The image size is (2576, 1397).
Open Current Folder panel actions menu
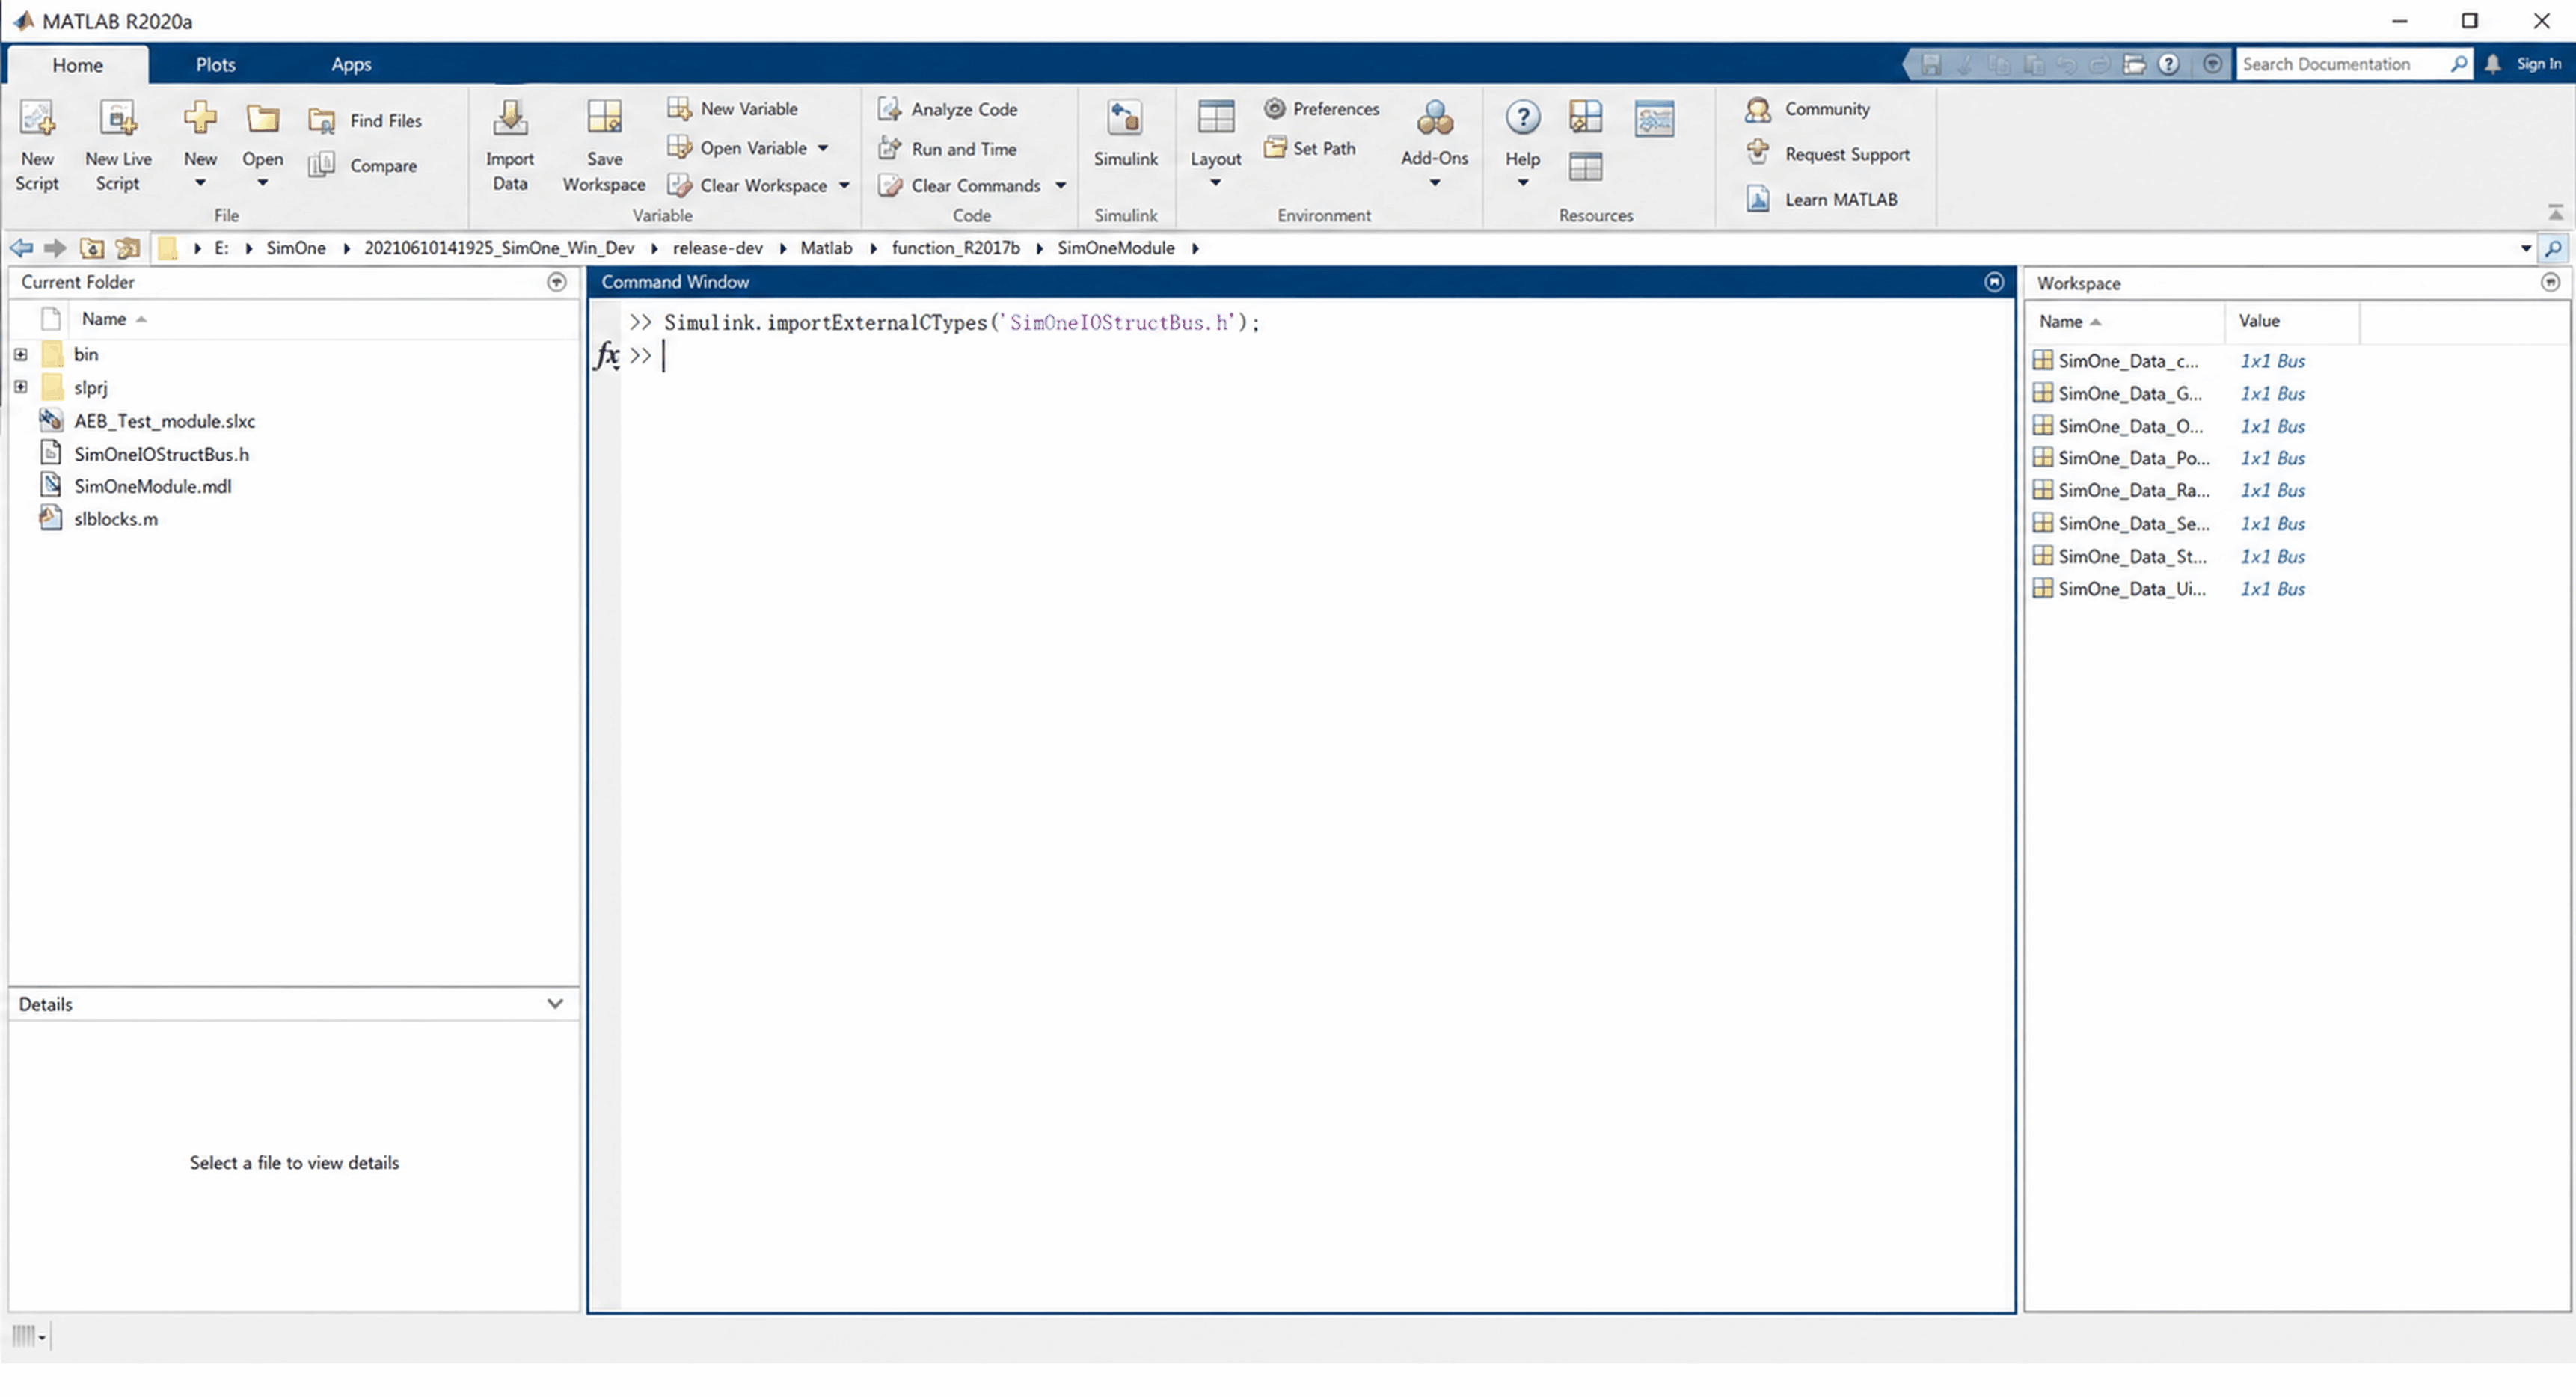pos(557,283)
